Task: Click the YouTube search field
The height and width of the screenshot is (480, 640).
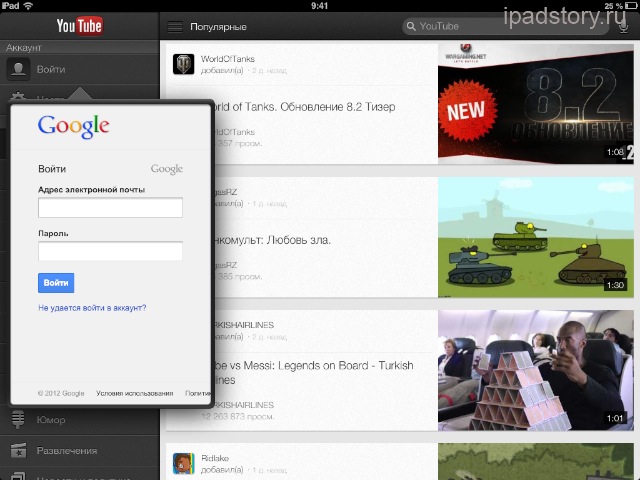Action: (x=505, y=27)
